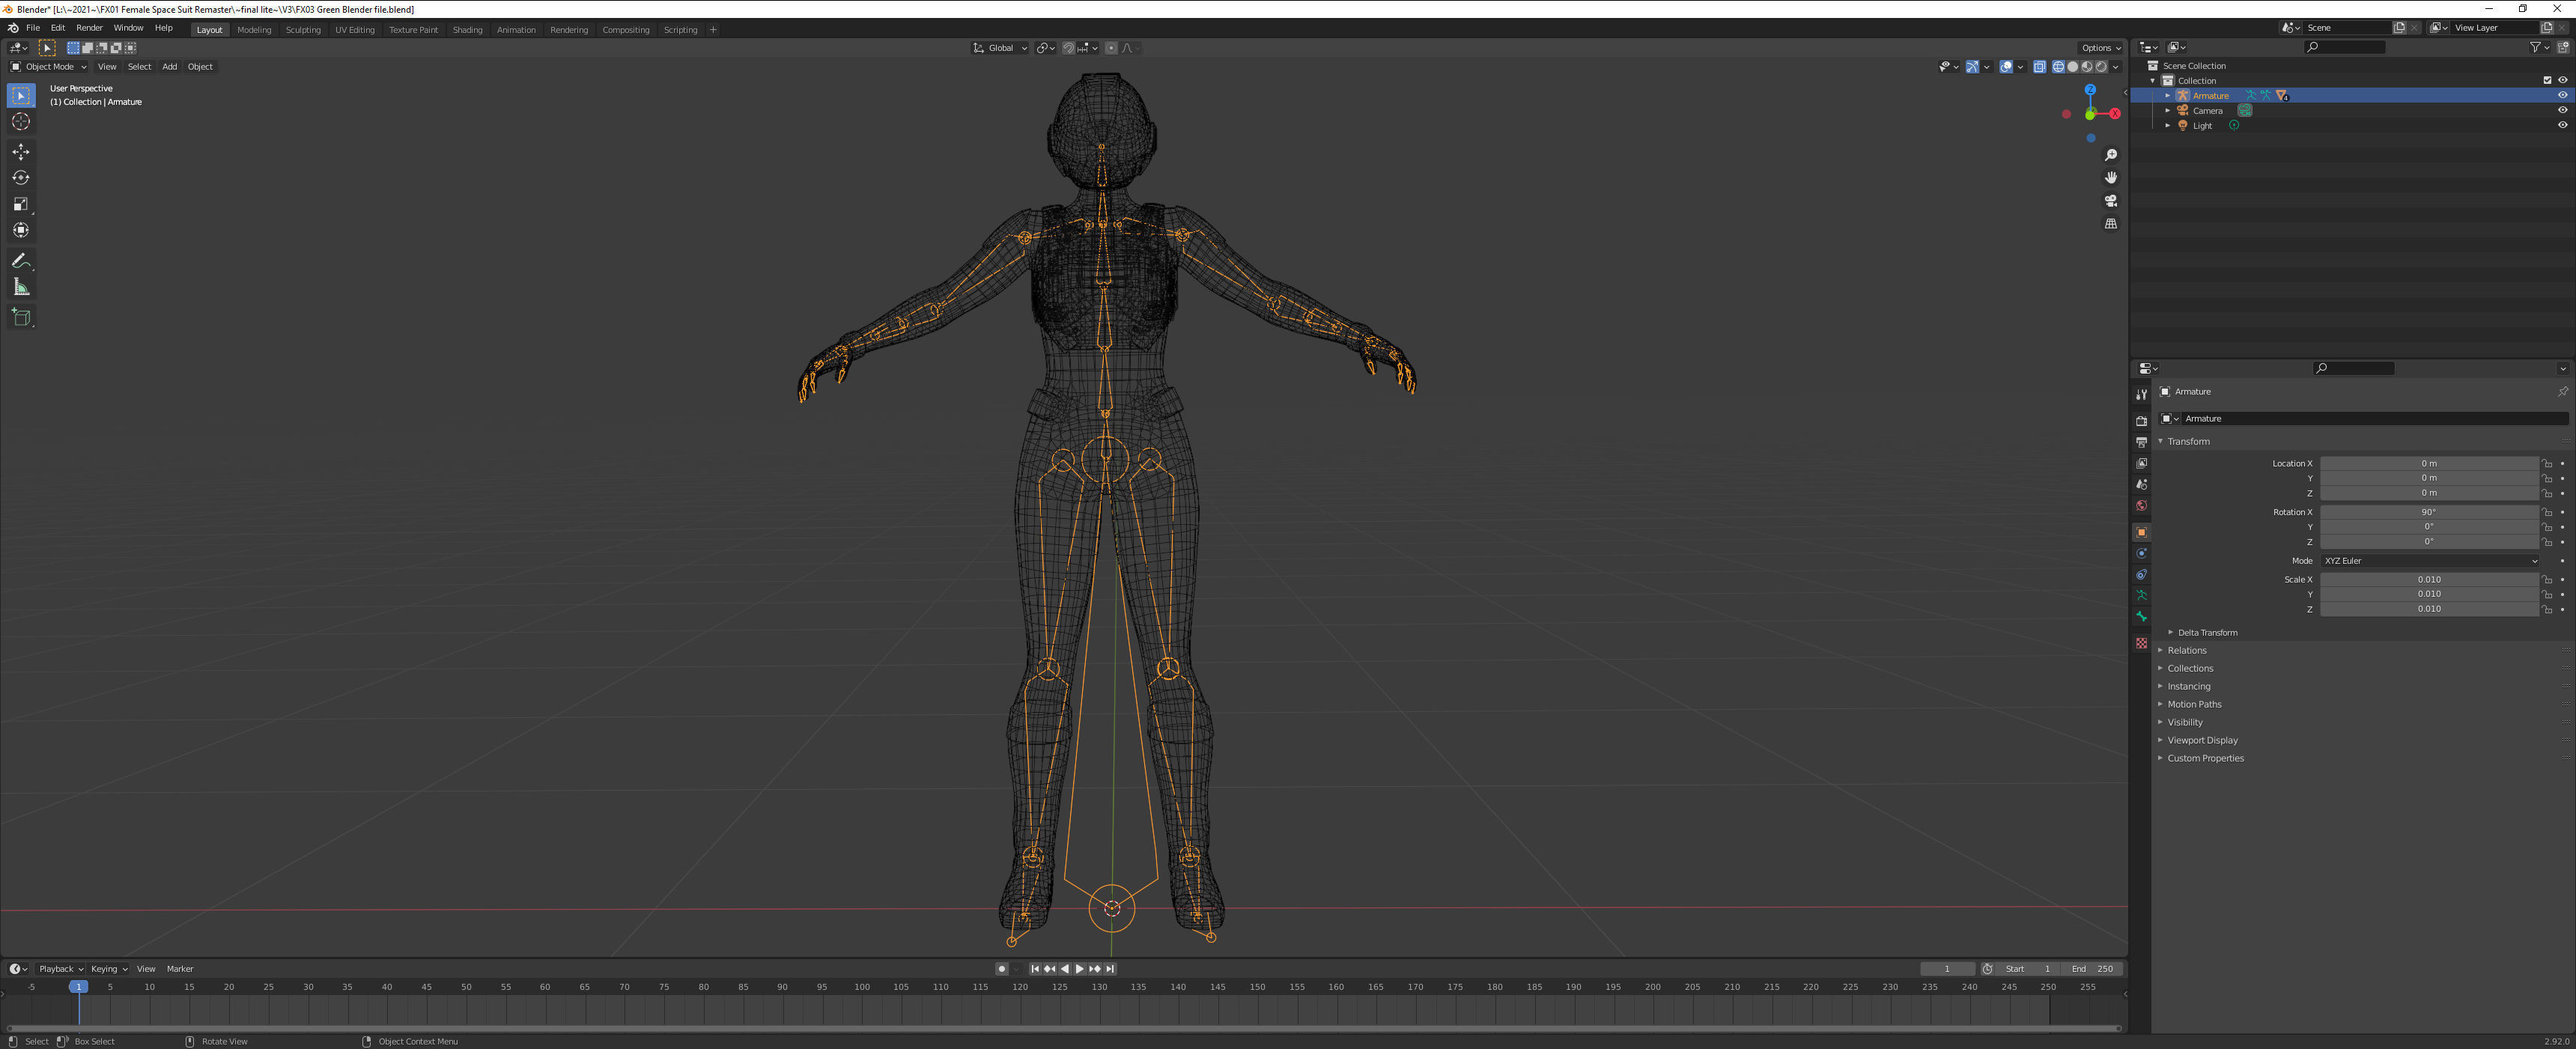2576x1049 pixels.
Task: Toggle Collection exclude checkbox
Action: (x=2547, y=81)
